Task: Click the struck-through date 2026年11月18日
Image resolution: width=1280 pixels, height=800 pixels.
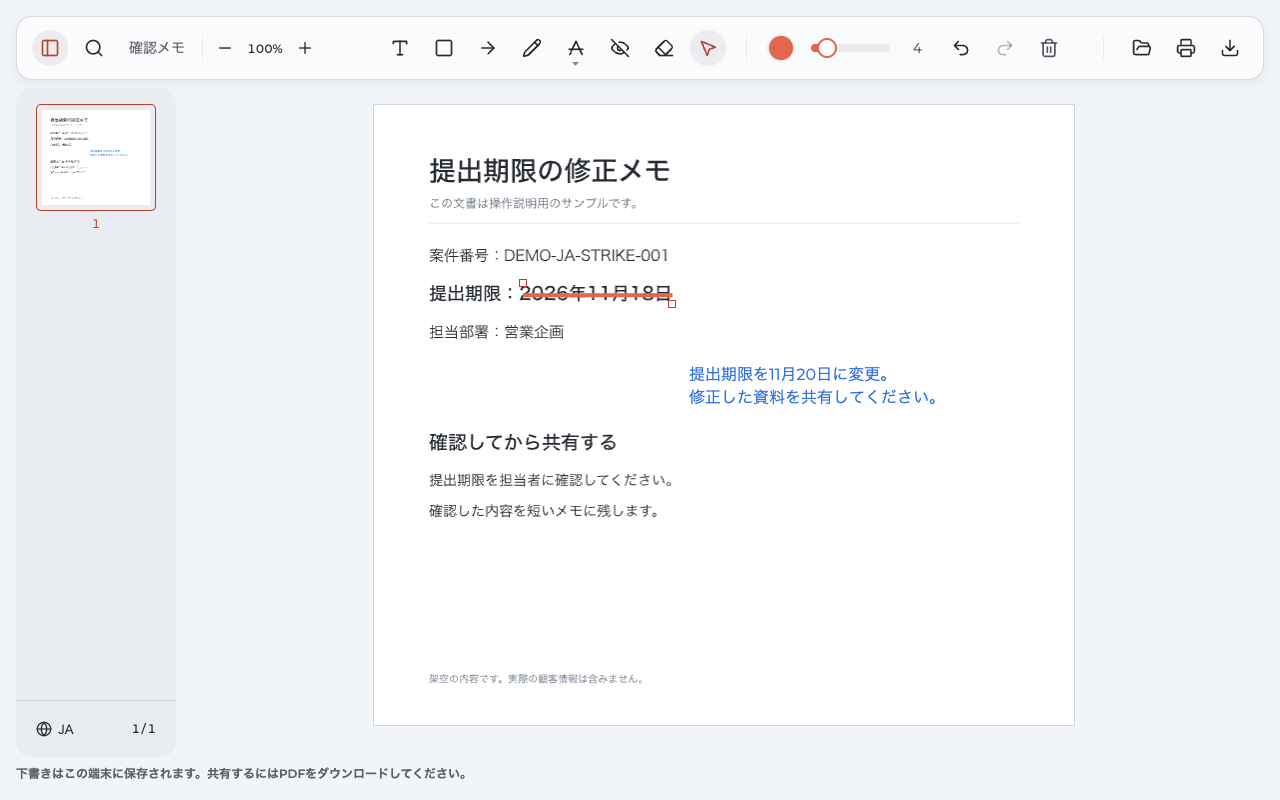Action: click(x=597, y=293)
